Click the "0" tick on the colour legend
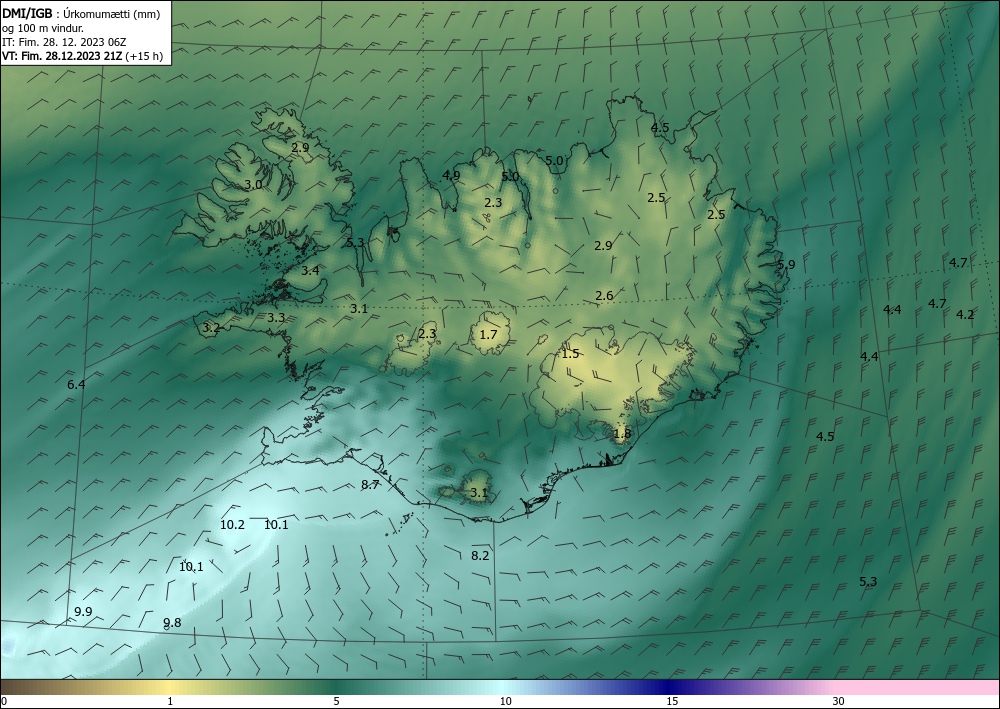The image size is (1000, 709). tap(4, 702)
